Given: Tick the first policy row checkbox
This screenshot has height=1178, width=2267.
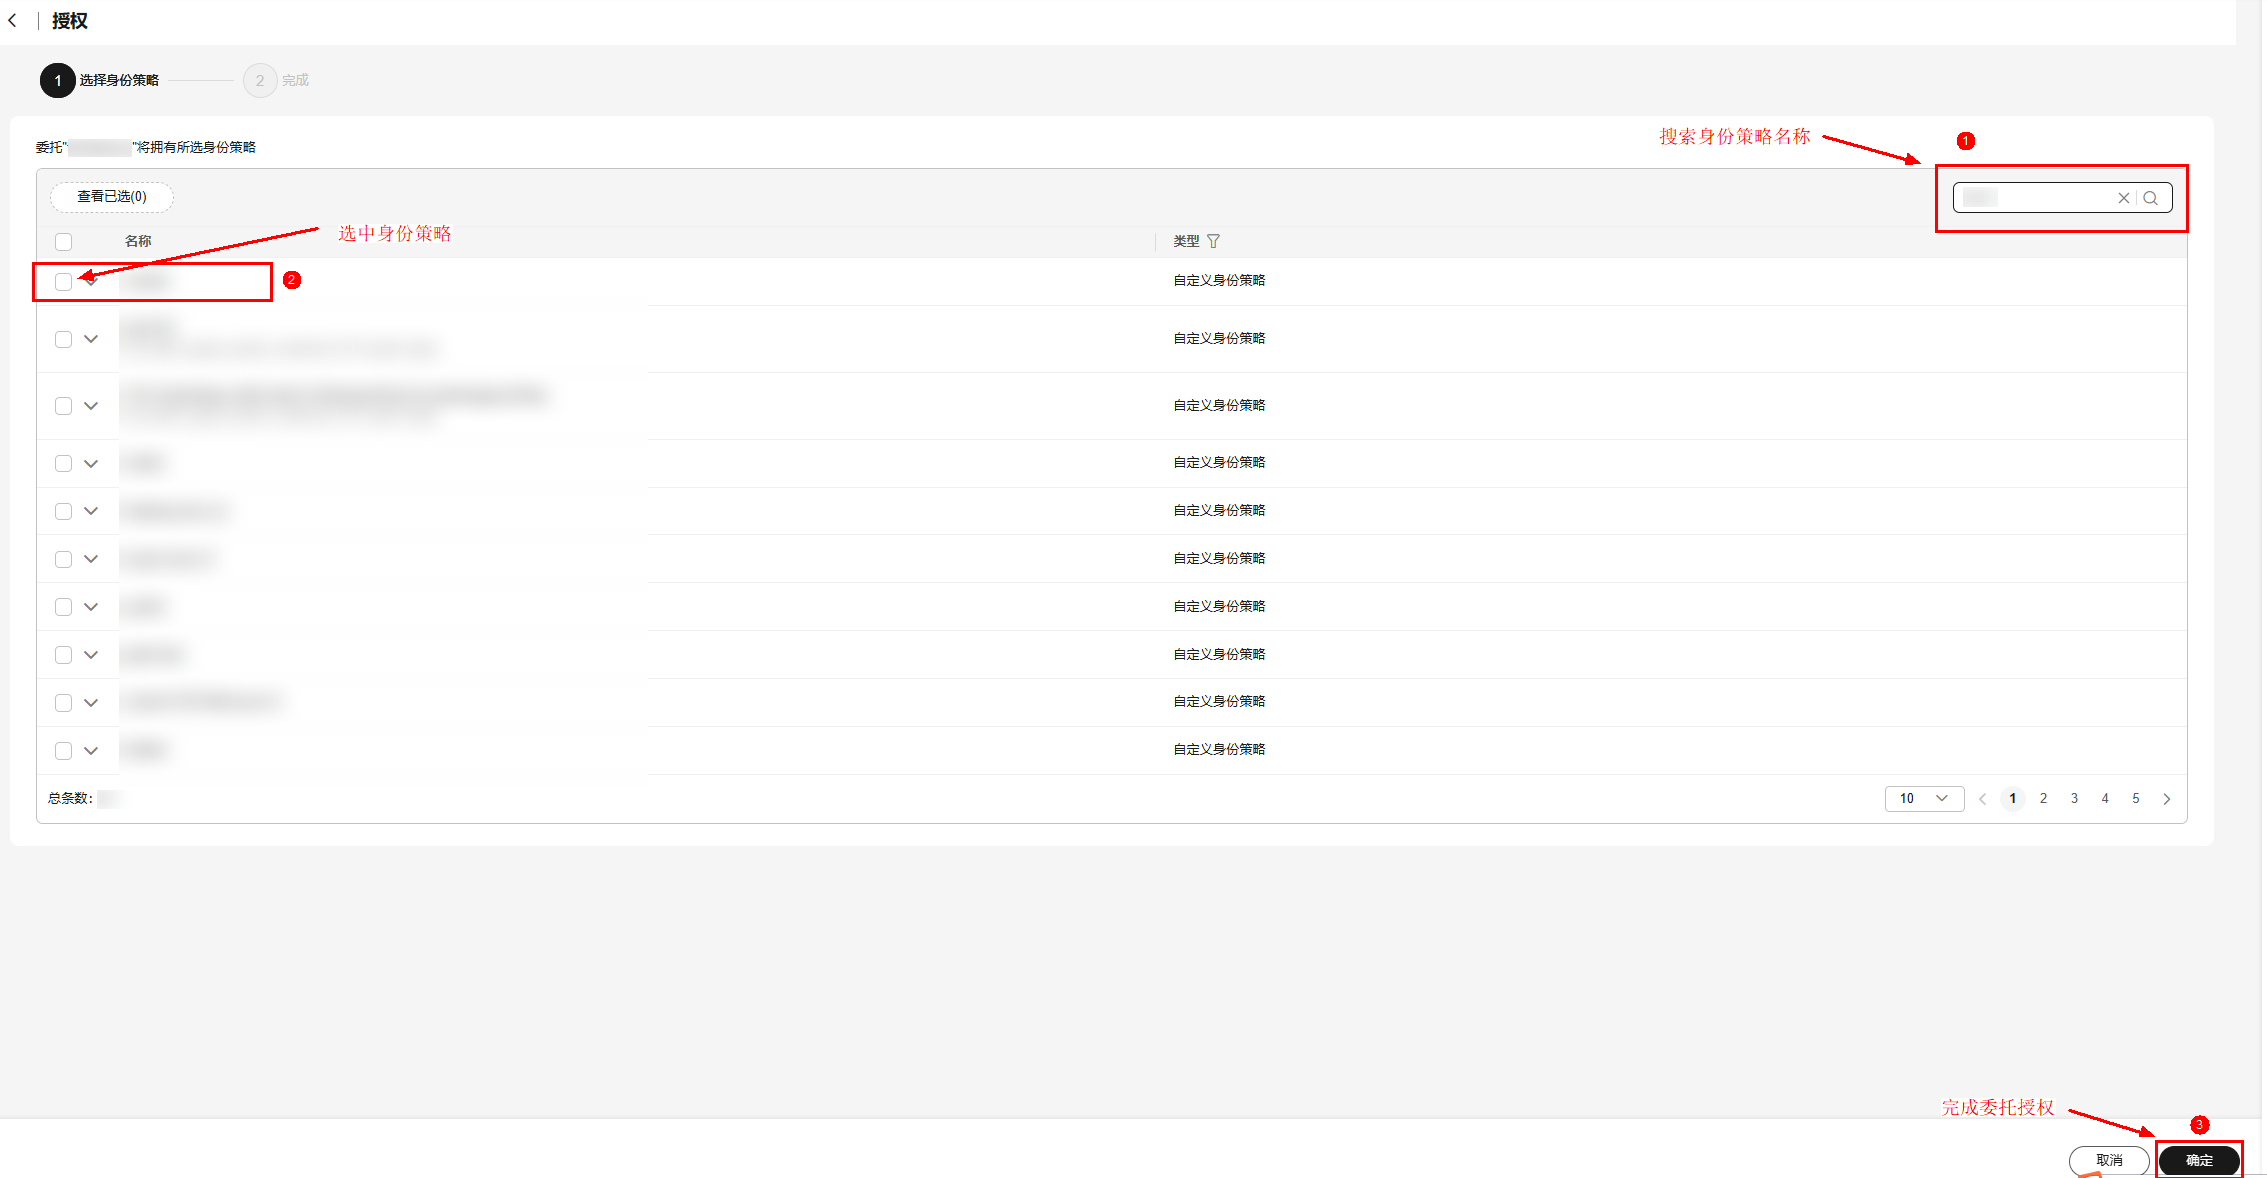Looking at the screenshot, I should tap(64, 281).
